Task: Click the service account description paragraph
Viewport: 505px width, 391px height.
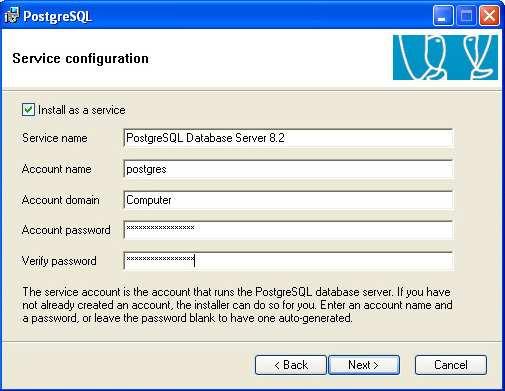Action: (x=237, y=305)
